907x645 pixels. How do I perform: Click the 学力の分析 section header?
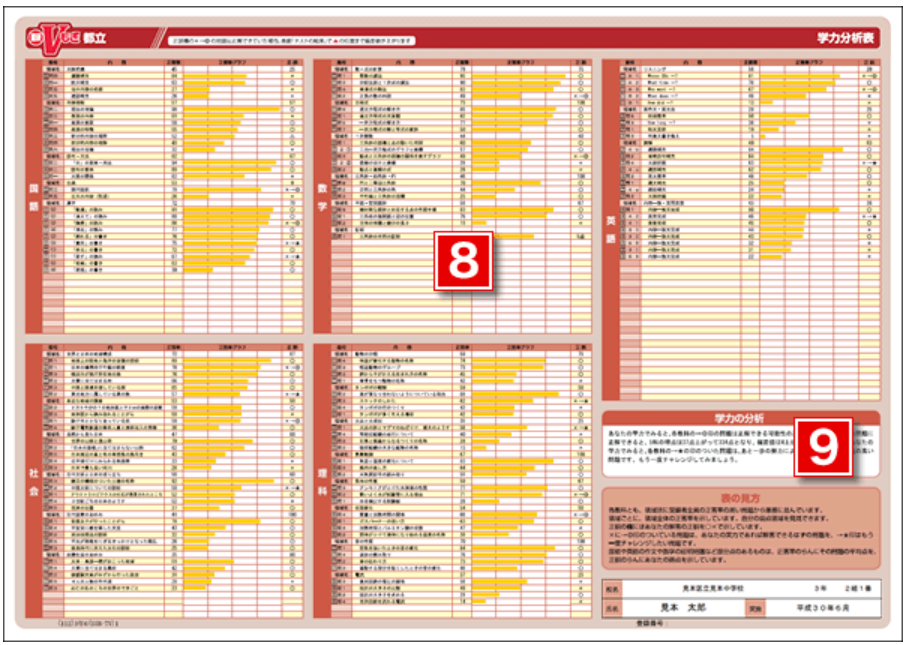(x=739, y=416)
